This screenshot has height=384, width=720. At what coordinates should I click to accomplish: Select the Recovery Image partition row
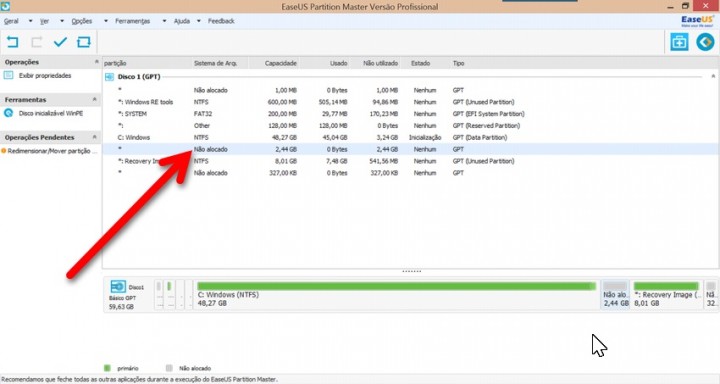point(410,161)
